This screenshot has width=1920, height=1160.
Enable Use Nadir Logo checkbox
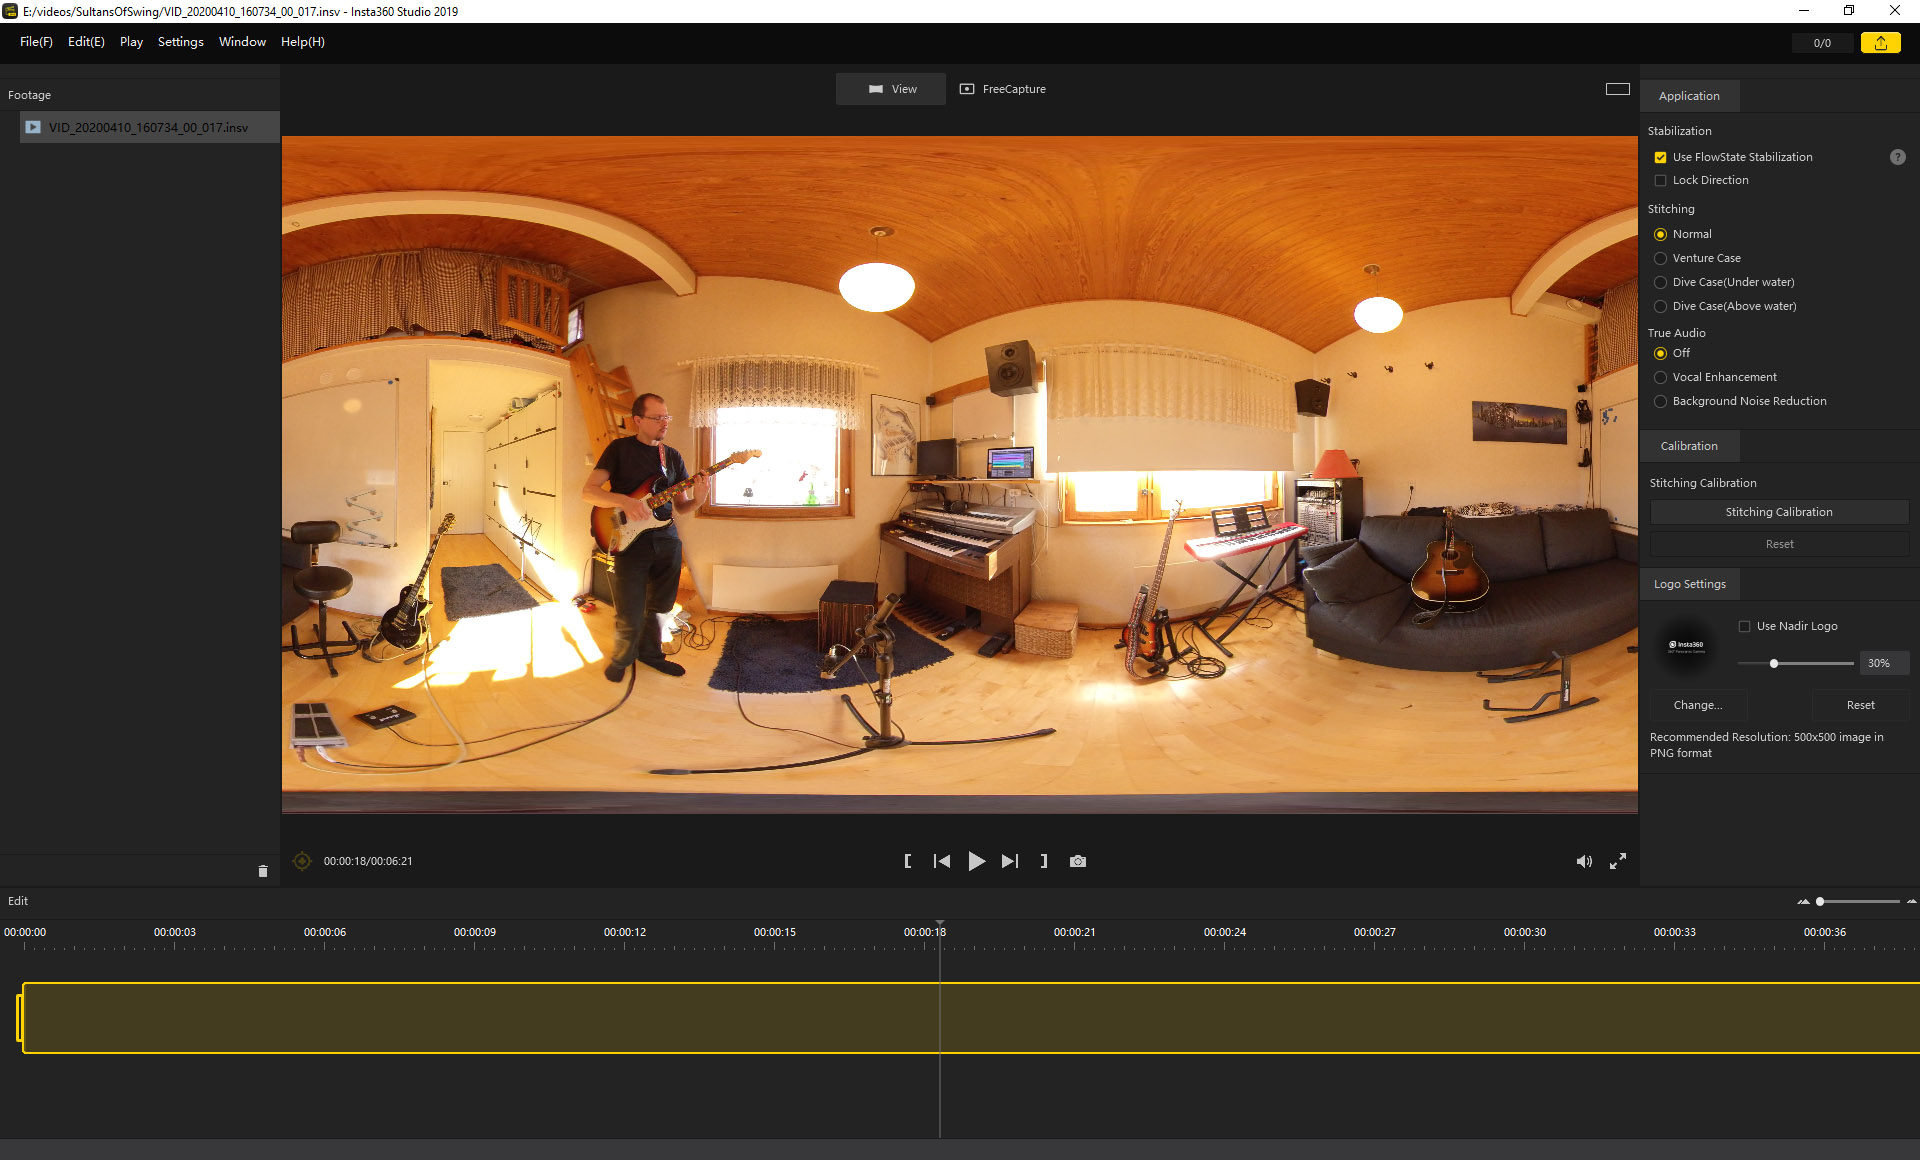click(1744, 626)
